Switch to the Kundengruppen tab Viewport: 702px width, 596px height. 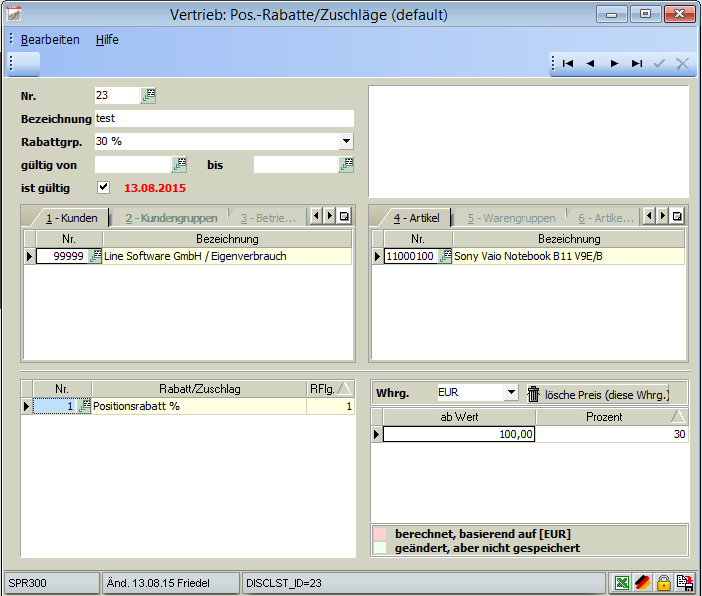(167, 217)
